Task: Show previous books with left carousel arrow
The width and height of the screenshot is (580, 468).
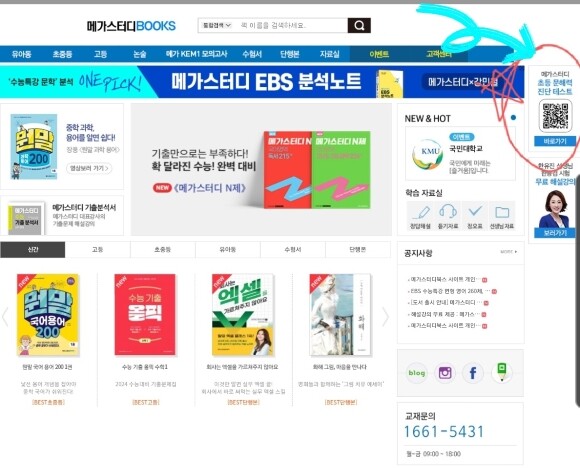Action: [5, 317]
